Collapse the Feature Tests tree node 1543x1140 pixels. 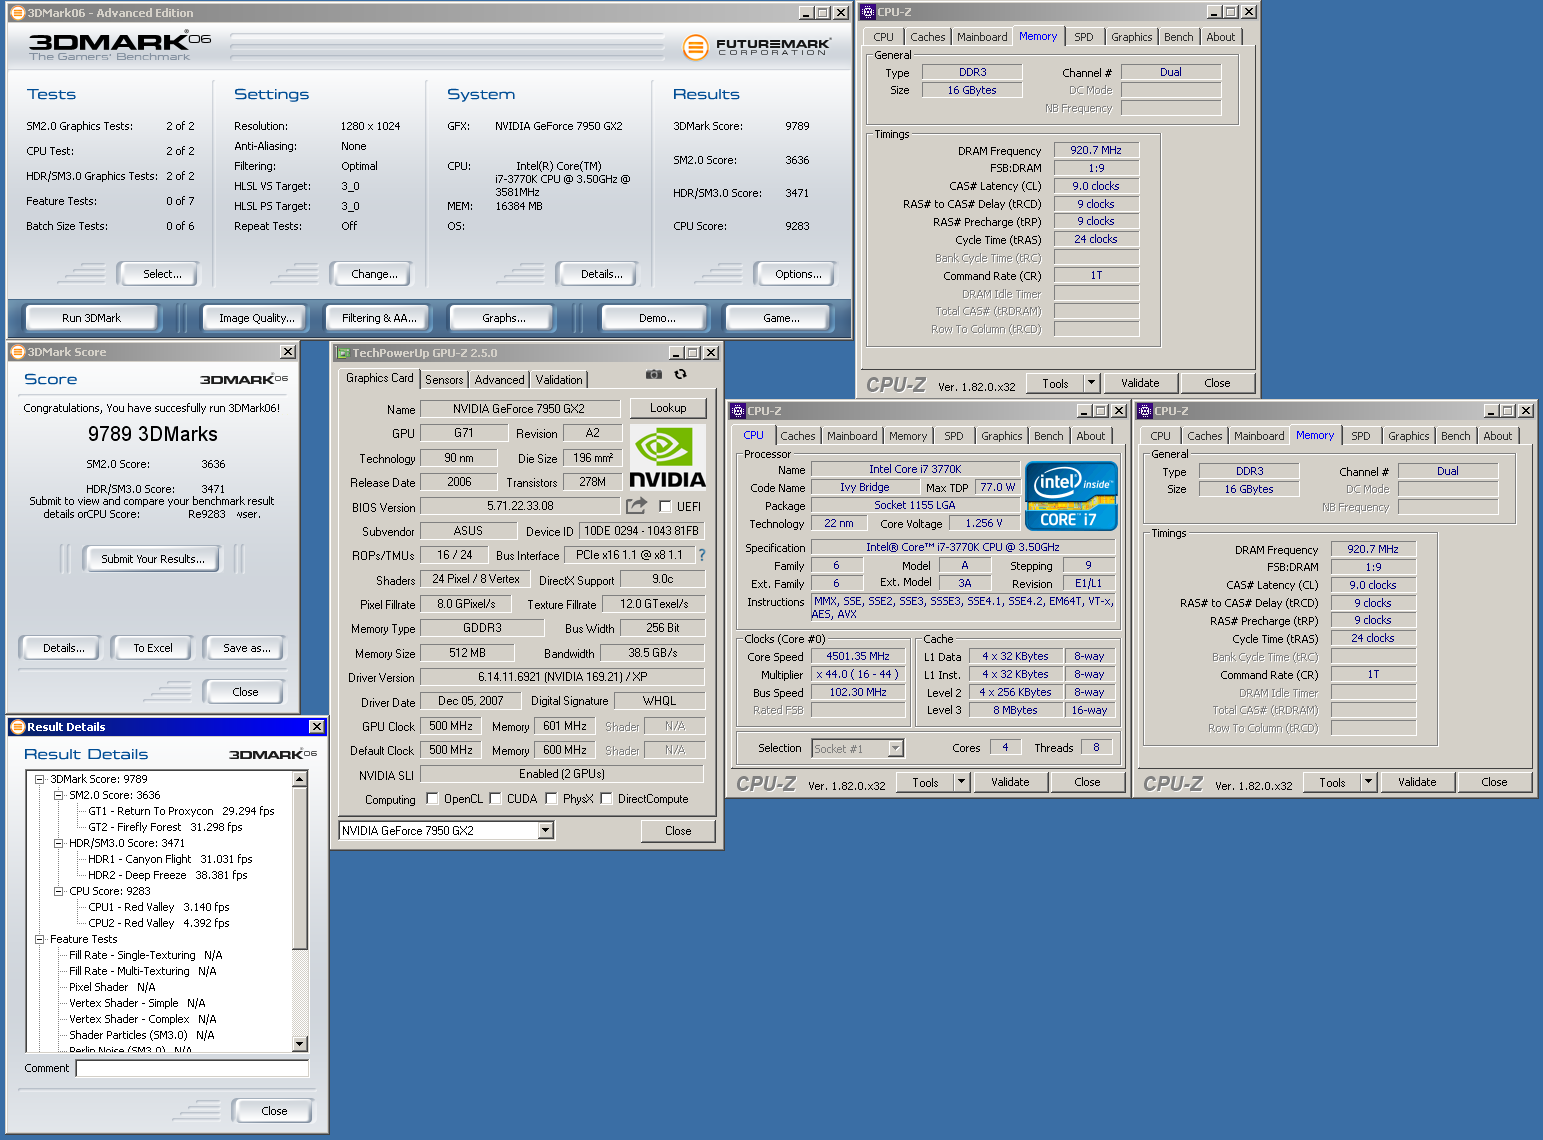click(x=40, y=939)
